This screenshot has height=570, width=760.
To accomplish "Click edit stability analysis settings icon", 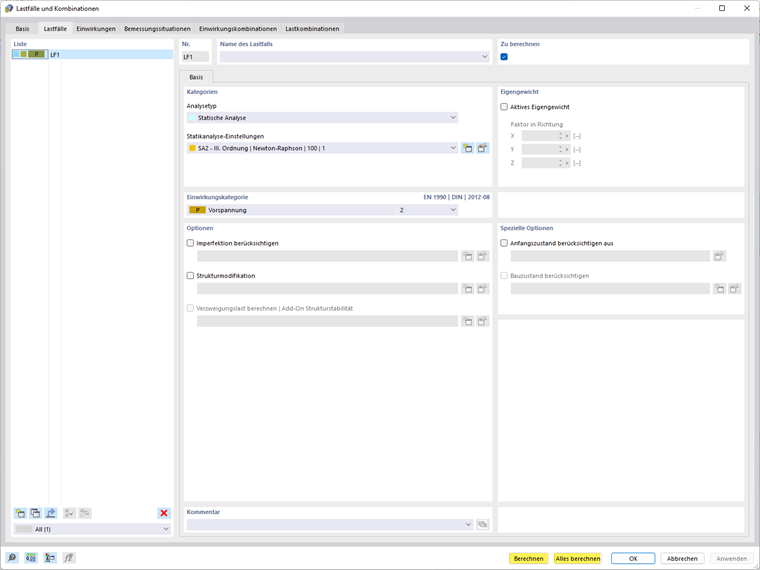I will tap(482, 321).
